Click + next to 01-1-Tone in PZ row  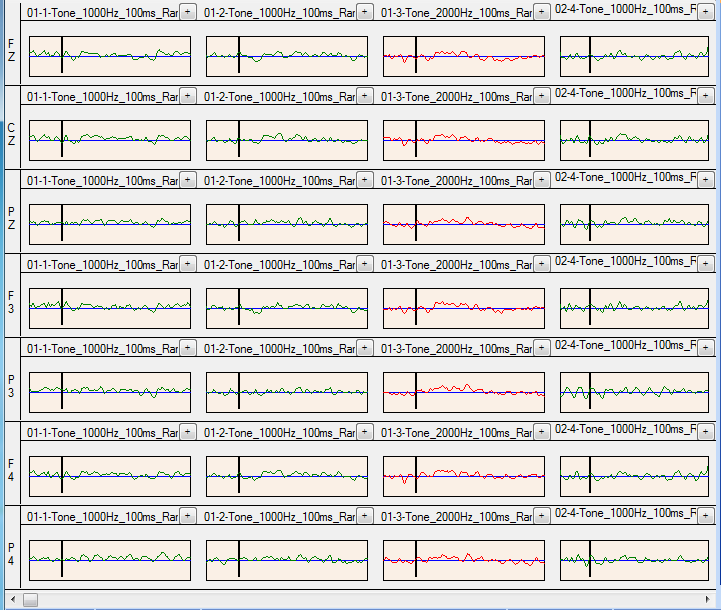tap(188, 180)
